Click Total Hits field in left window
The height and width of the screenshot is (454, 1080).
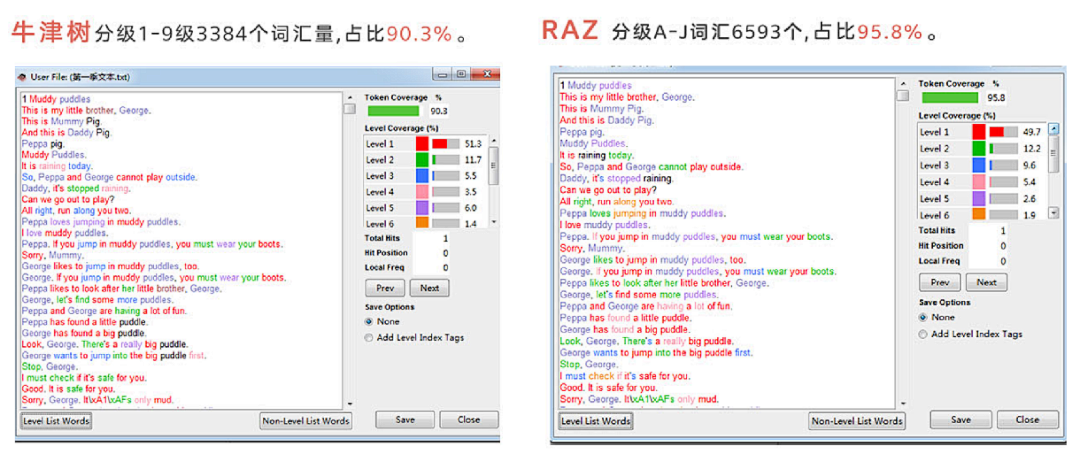coord(430,238)
